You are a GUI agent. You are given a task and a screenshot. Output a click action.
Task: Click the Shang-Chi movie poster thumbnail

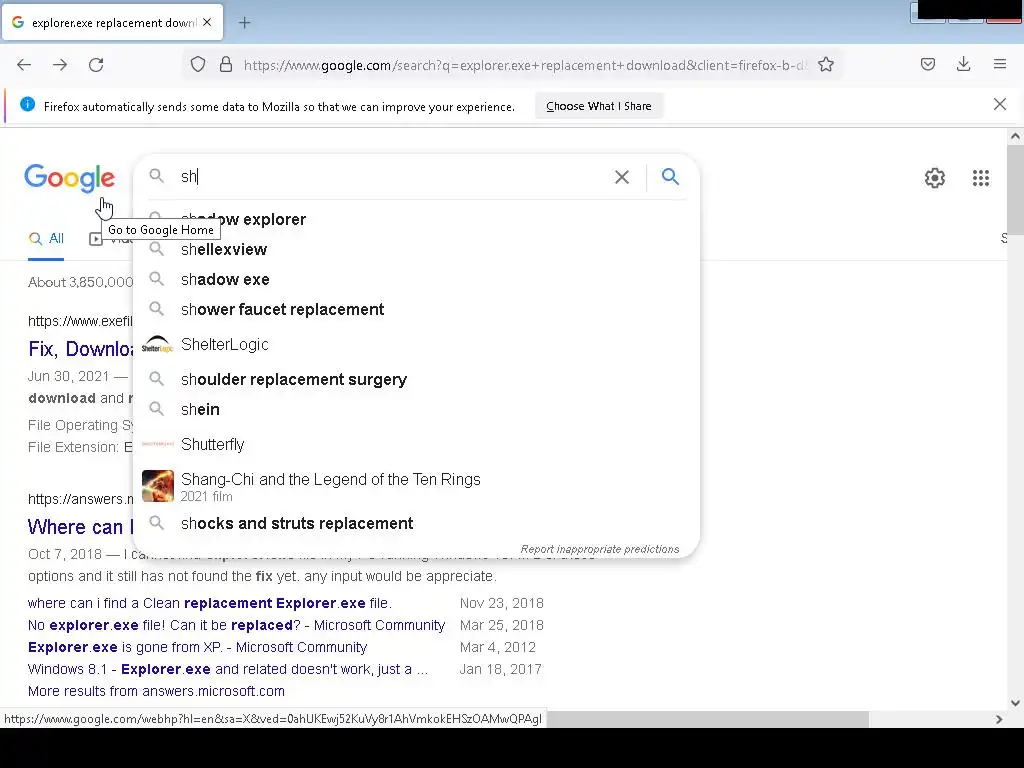[158, 486]
